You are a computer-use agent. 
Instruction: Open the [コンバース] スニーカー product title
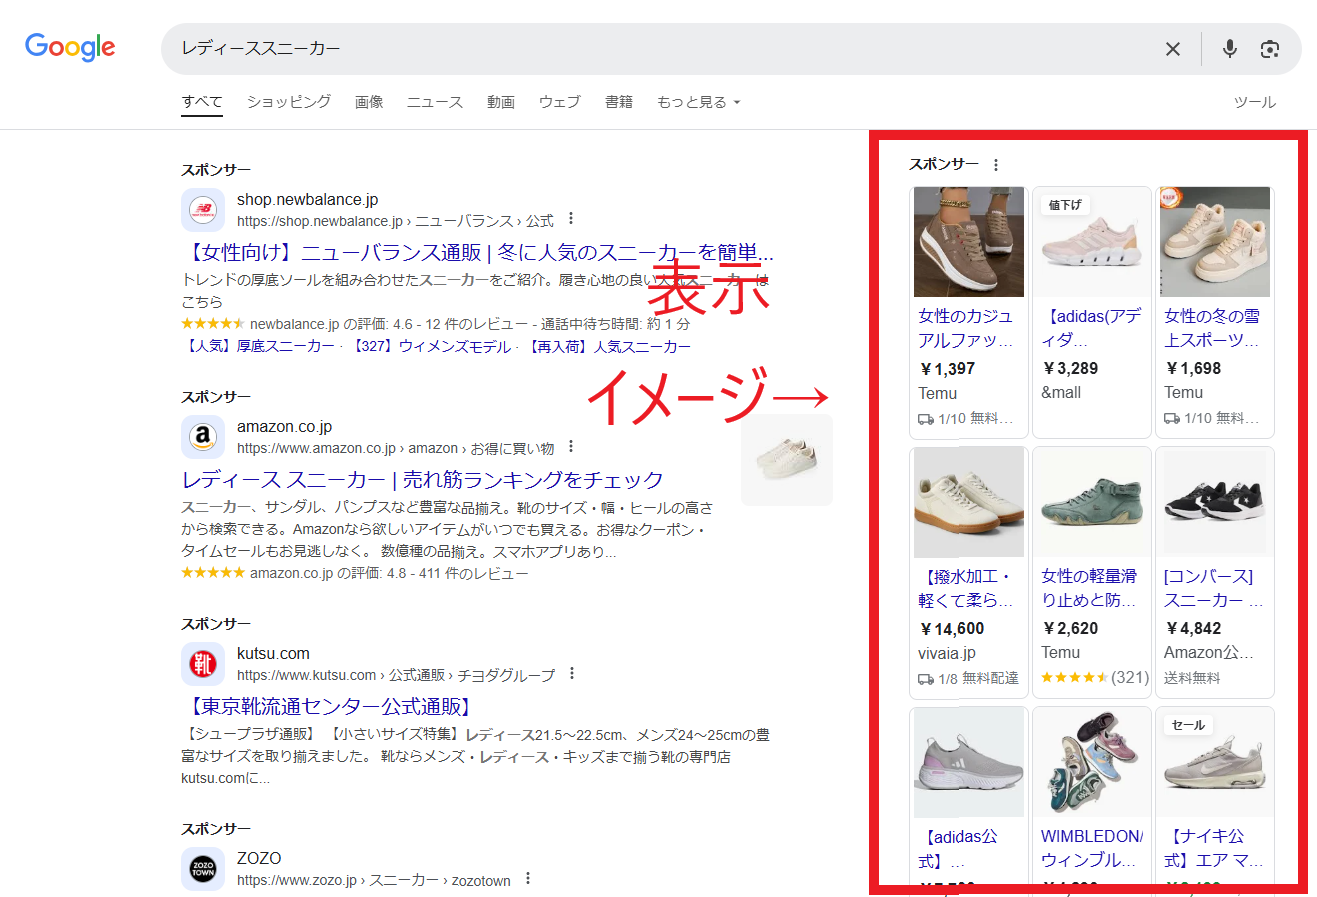click(x=1214, y=588)
